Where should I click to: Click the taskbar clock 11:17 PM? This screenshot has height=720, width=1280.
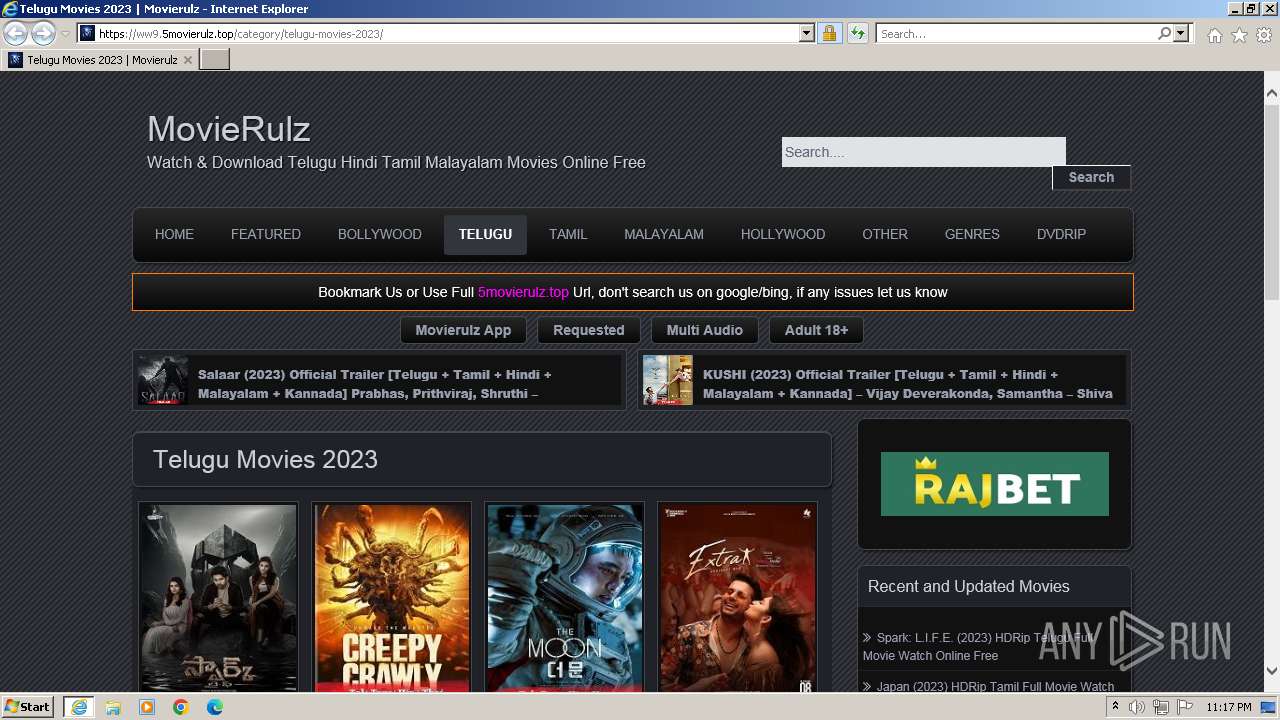coord(1229,707)
